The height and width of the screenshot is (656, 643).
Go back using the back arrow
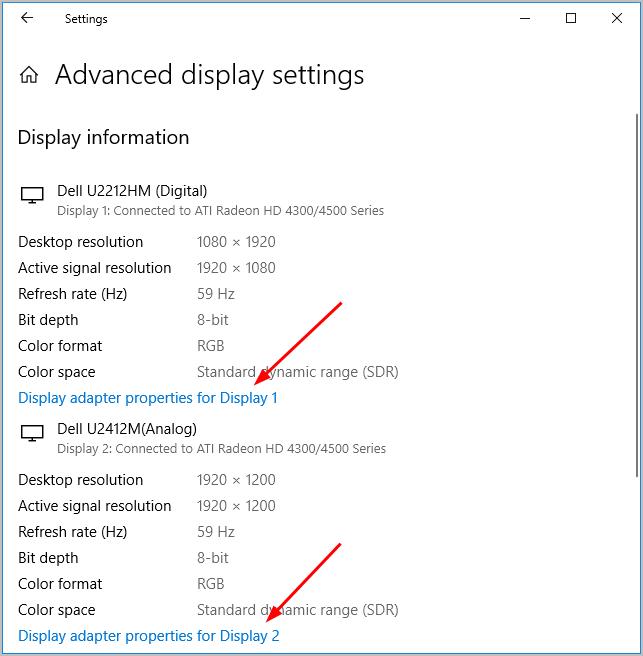point(27,18)
